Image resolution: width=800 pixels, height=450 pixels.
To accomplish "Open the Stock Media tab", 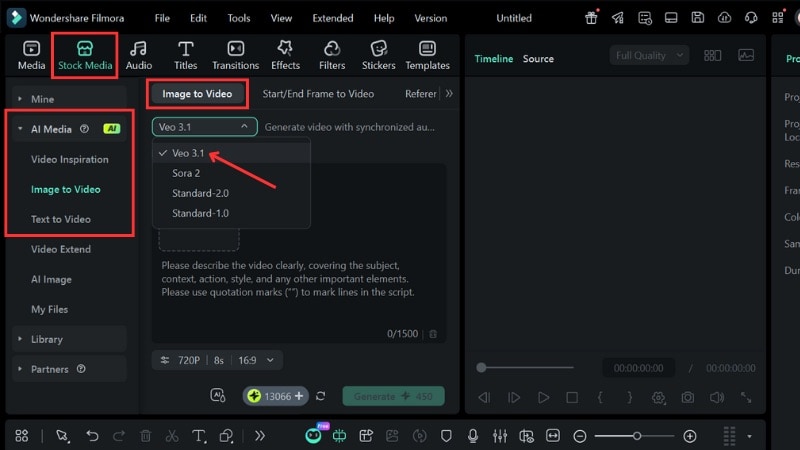I will click(85, 55).
